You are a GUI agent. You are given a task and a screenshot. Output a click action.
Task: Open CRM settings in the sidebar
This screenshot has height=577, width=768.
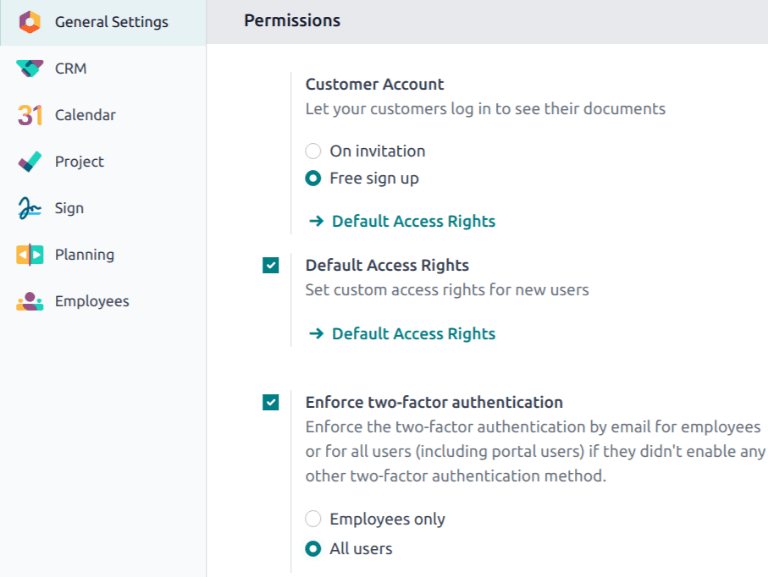[x=71, y=68]
